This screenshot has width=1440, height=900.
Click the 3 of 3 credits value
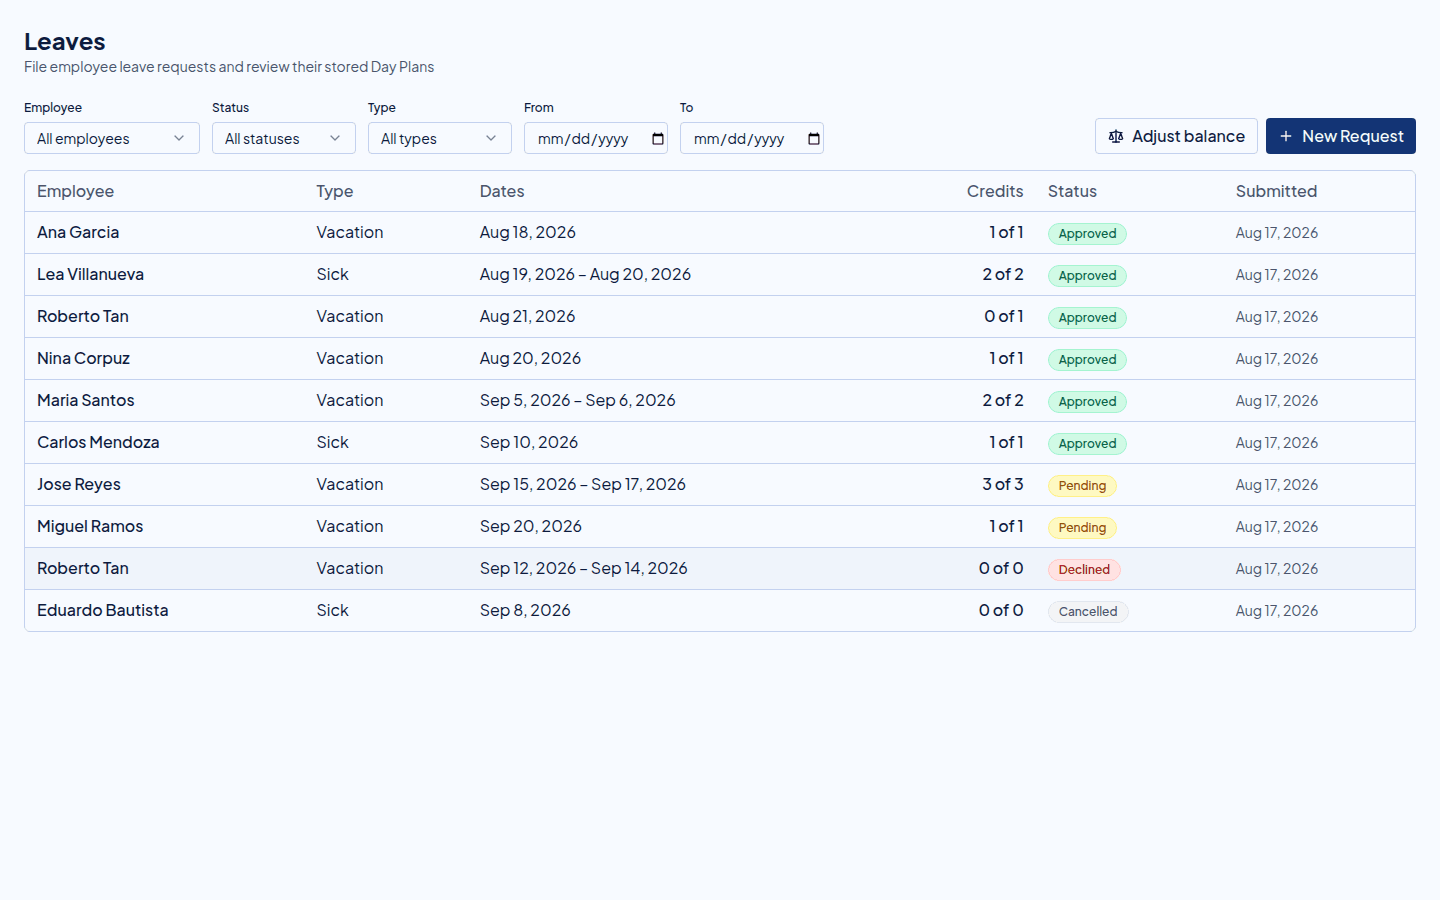[1003, 484]
